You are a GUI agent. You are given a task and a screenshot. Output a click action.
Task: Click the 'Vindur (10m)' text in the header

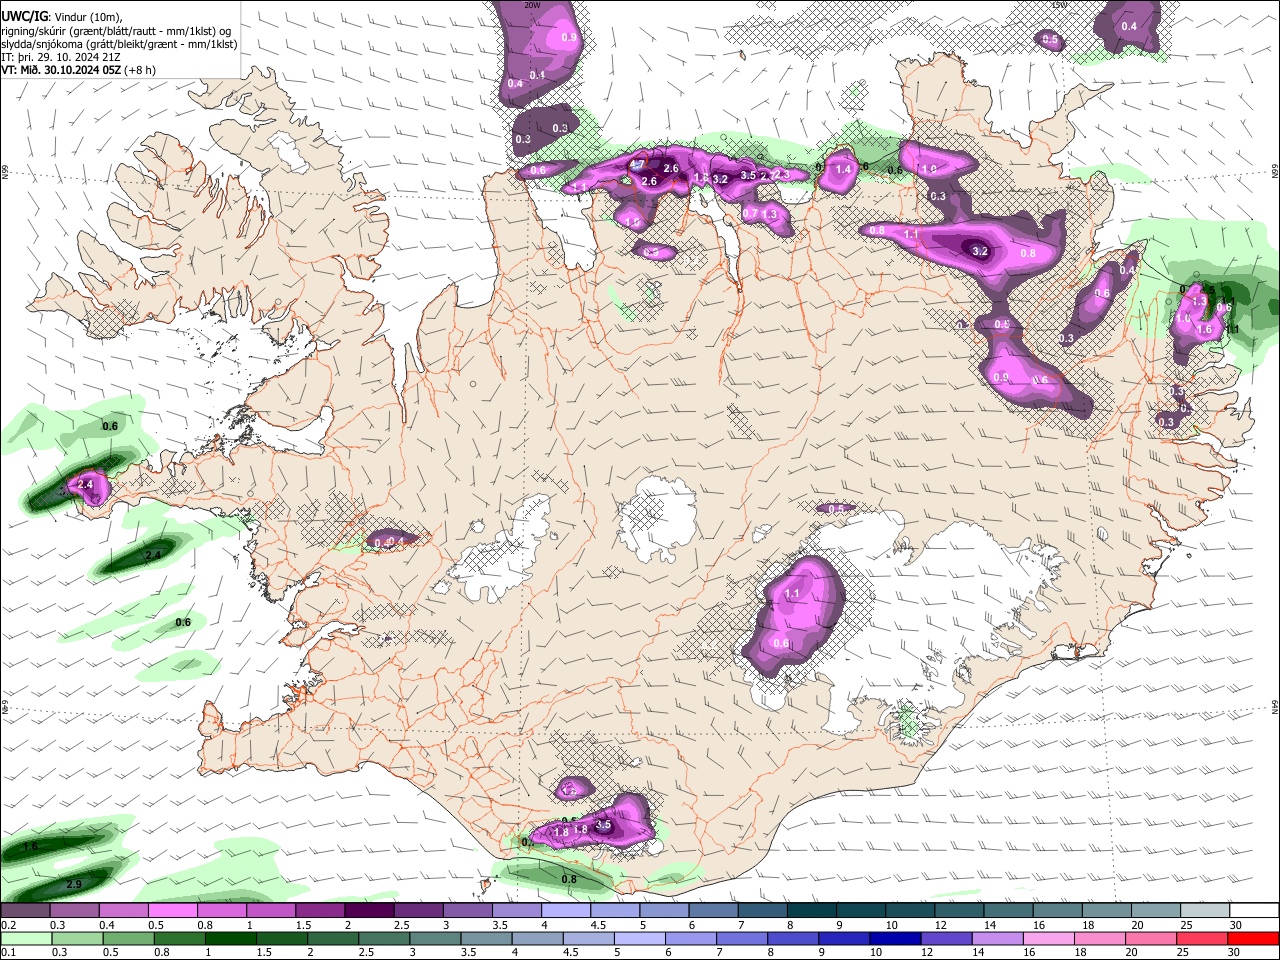[86, 15]
